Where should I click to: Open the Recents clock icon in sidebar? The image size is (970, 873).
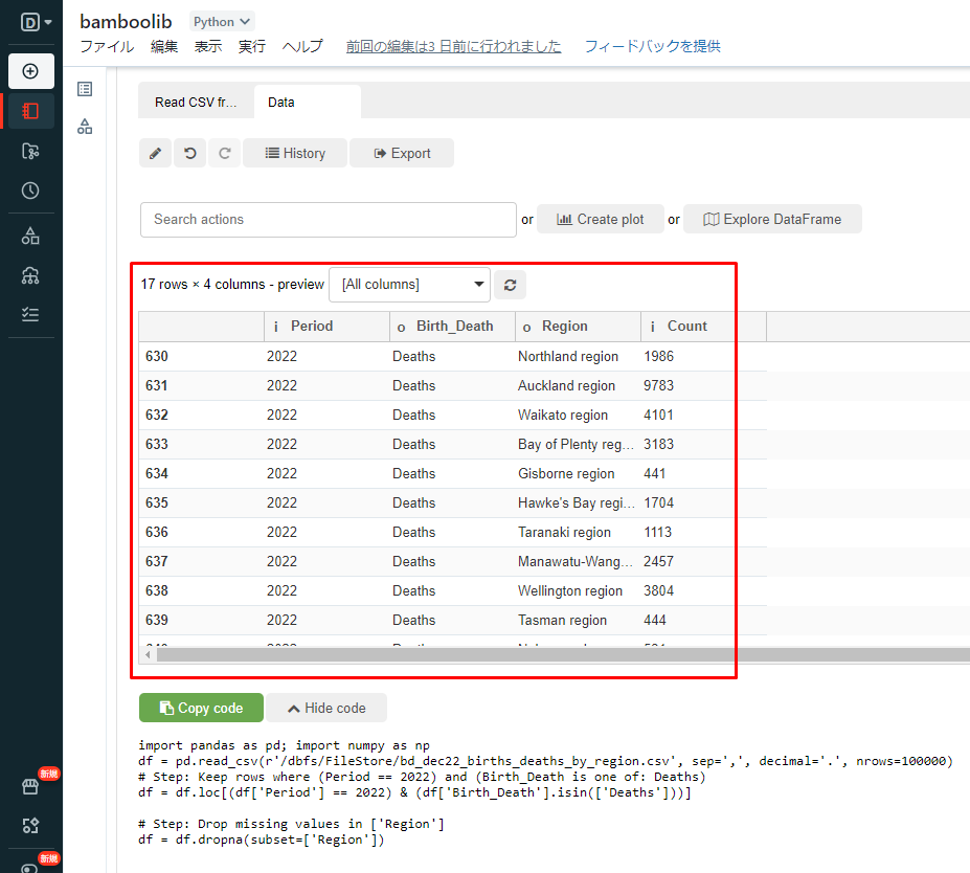click(x=30, y=190)
